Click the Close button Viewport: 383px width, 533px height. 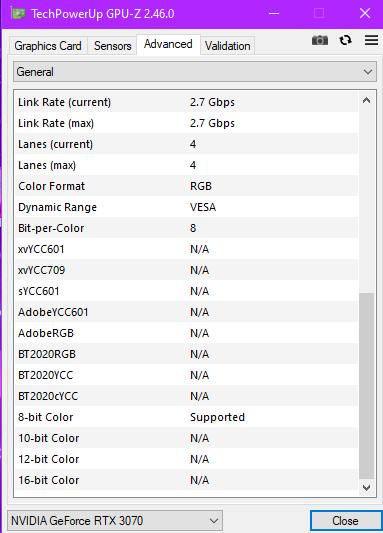click(x=345, y=521)
